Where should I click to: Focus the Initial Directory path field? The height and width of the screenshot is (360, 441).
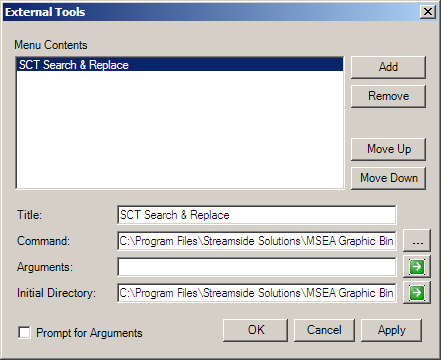point(257,293)
